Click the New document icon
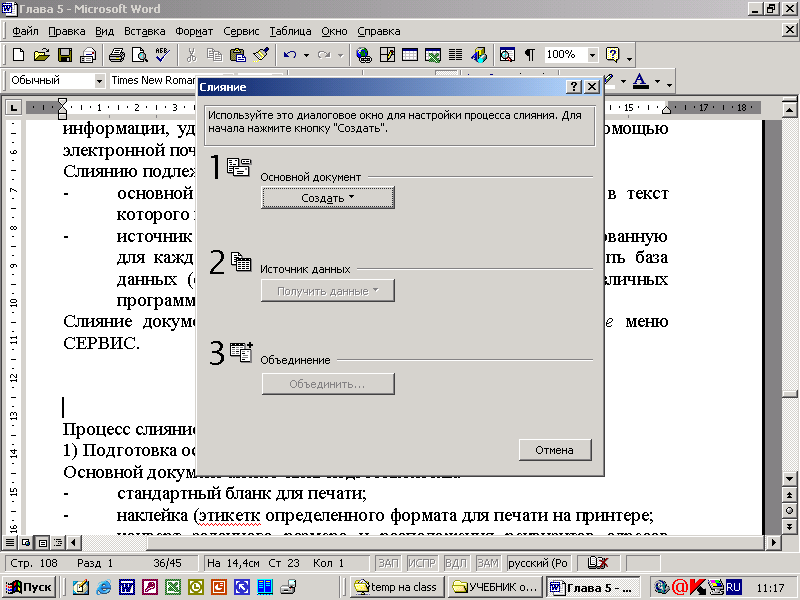800x600 pixels. 18,55
